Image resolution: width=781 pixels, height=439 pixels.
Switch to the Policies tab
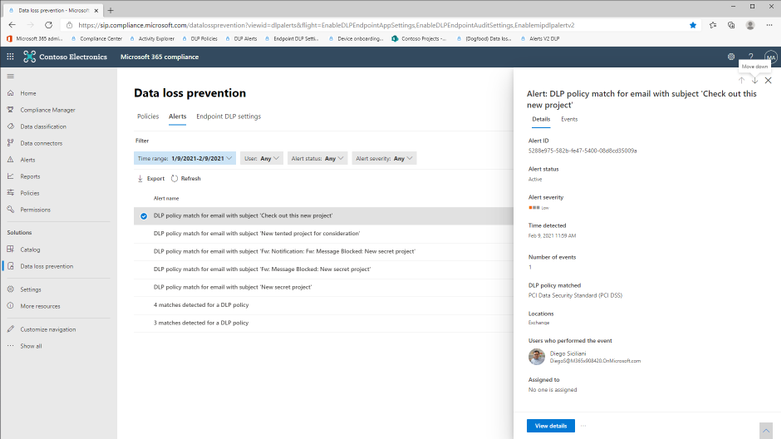(148, 116)
